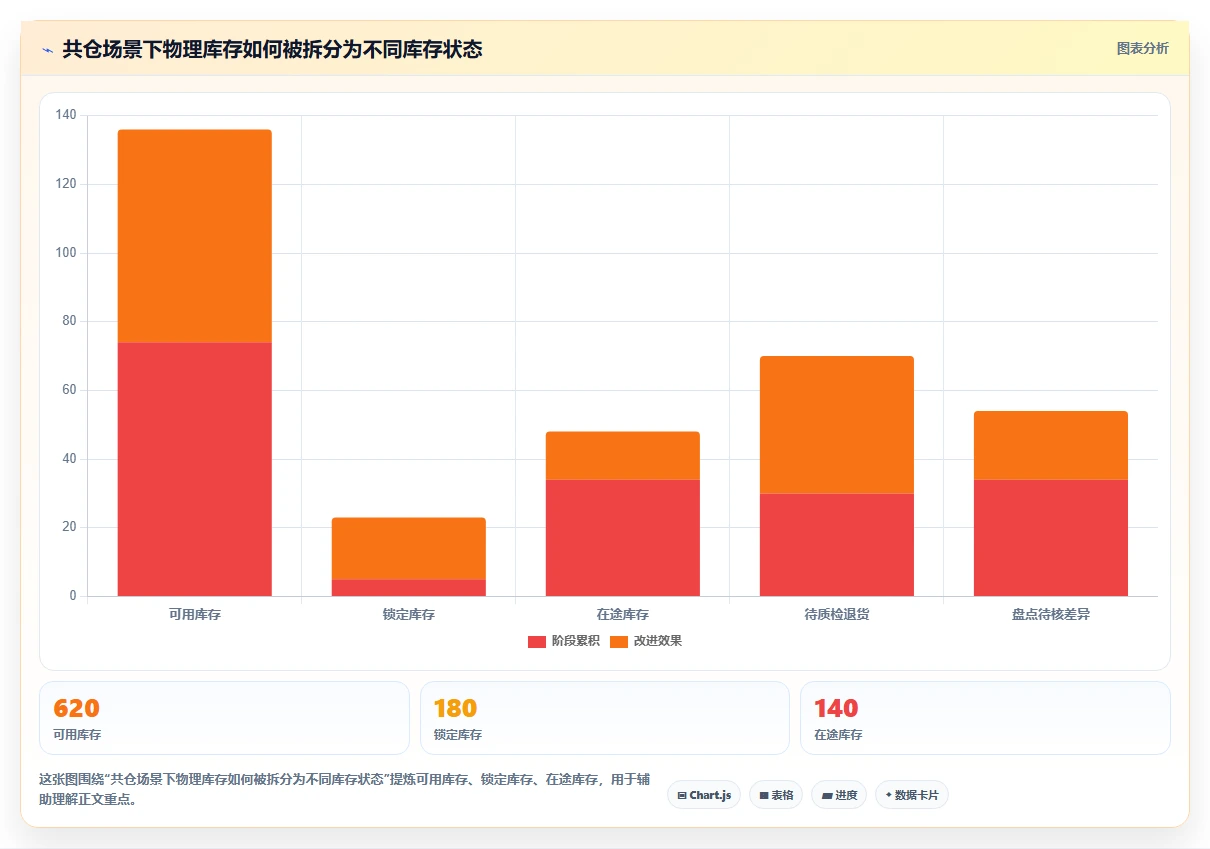Click the y-axis value 140
The image size is (1210, 849).
coord(66,115)
